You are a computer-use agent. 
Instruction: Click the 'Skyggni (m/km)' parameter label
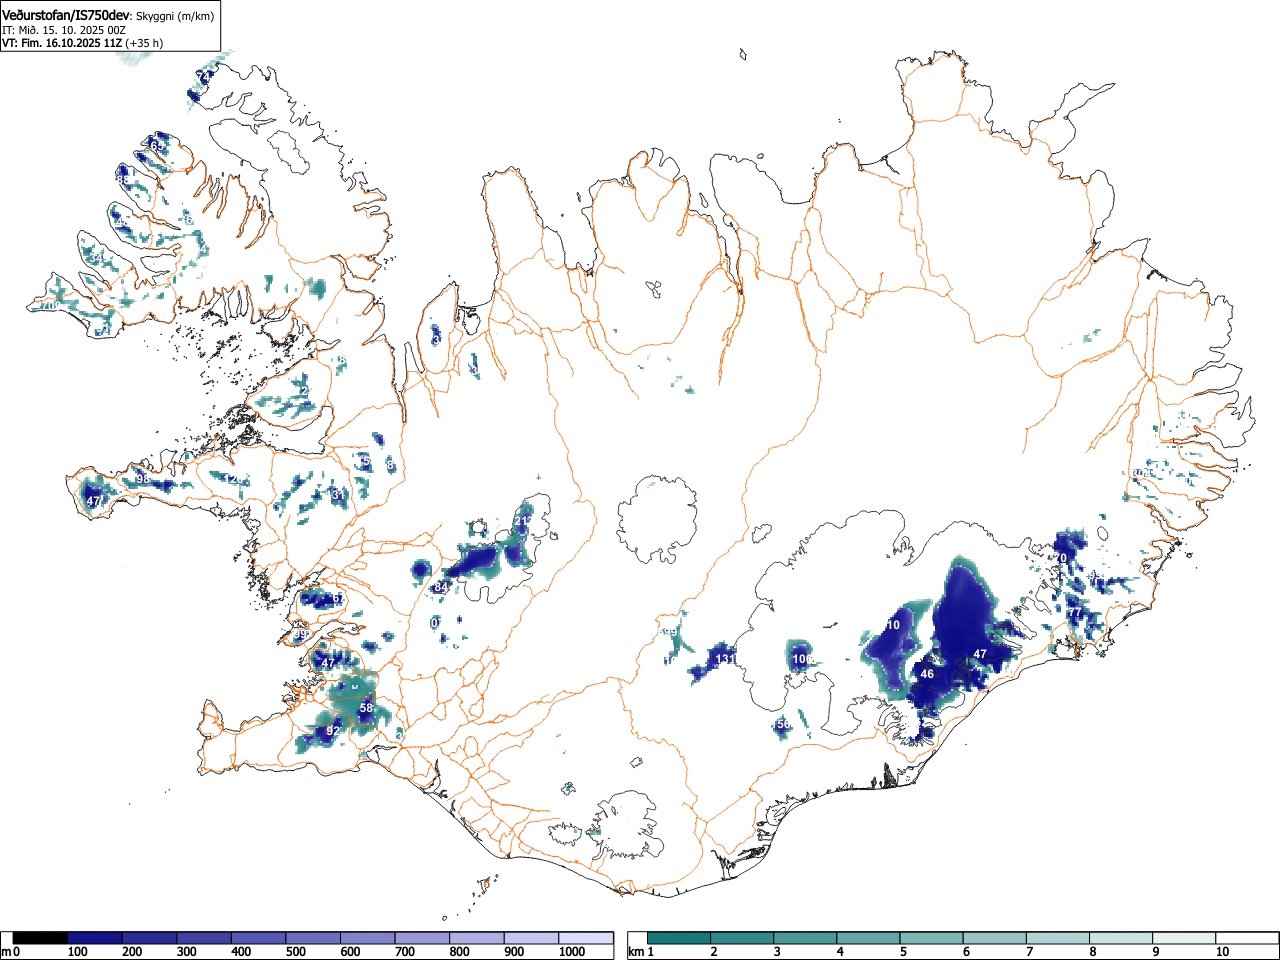tap(174, 16)
